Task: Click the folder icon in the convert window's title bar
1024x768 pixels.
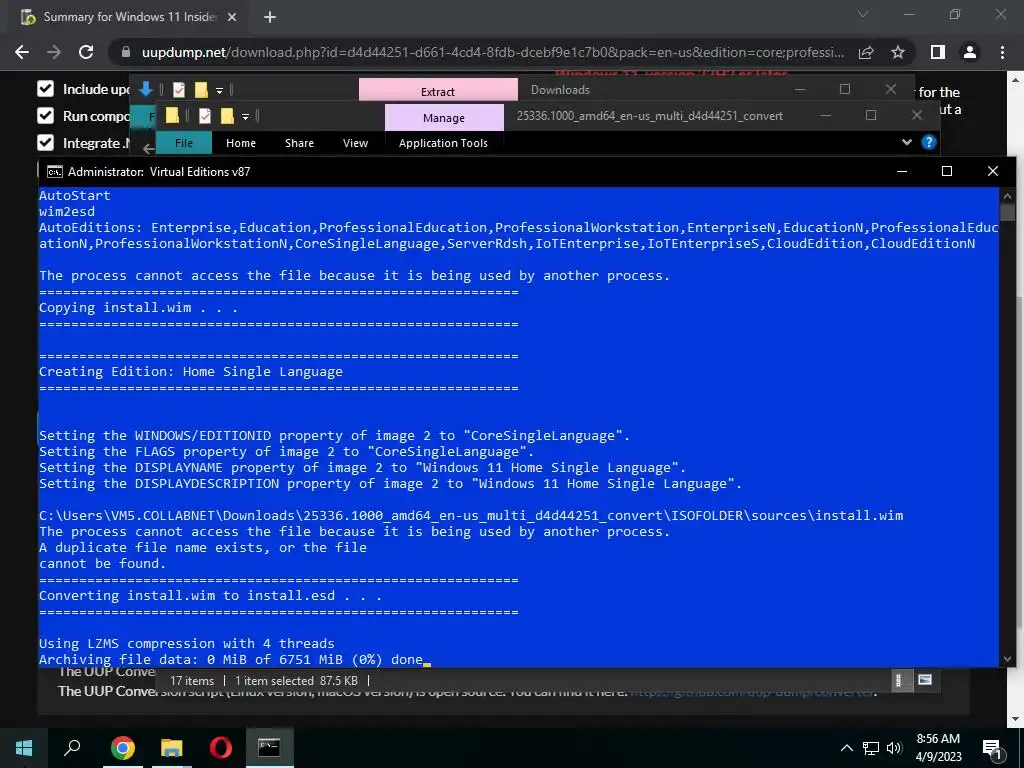Action: coord(172,116)
